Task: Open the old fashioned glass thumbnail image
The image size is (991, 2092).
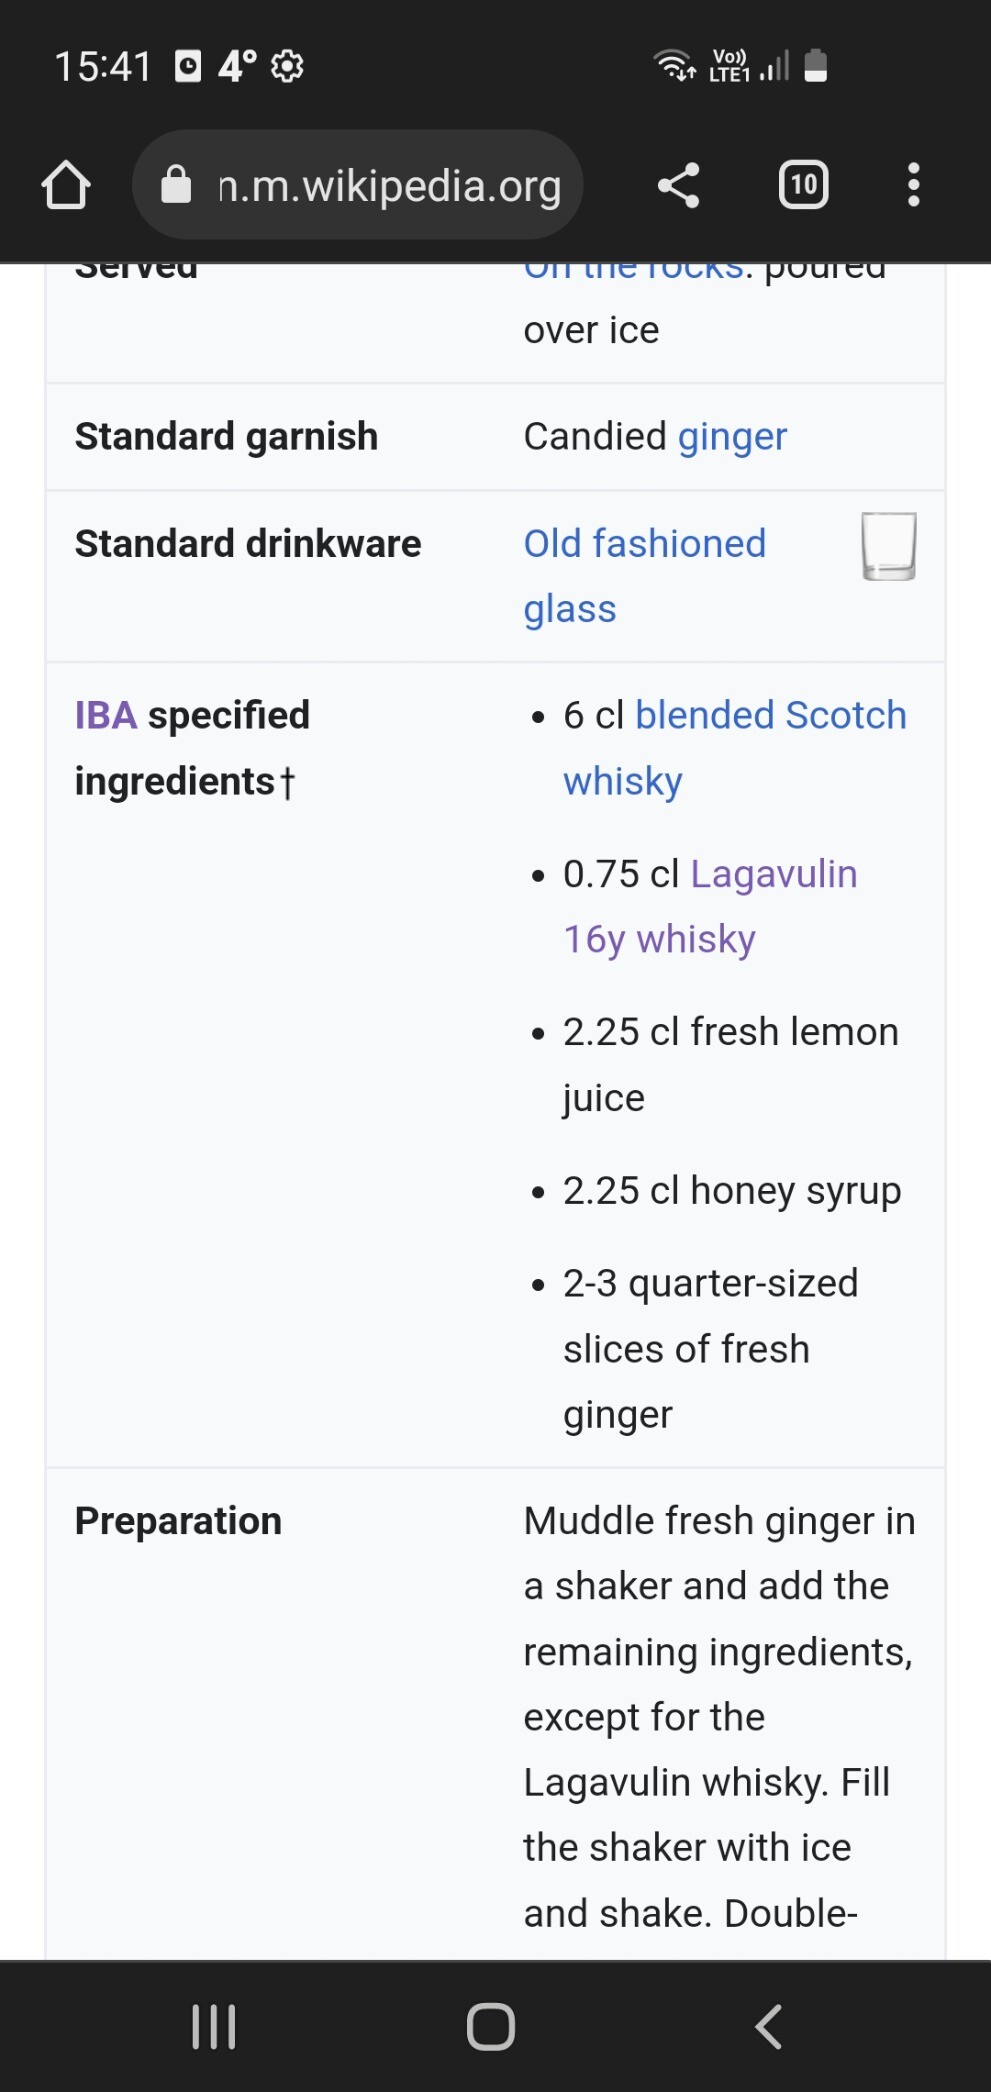Action: click(x=888, y=546)
